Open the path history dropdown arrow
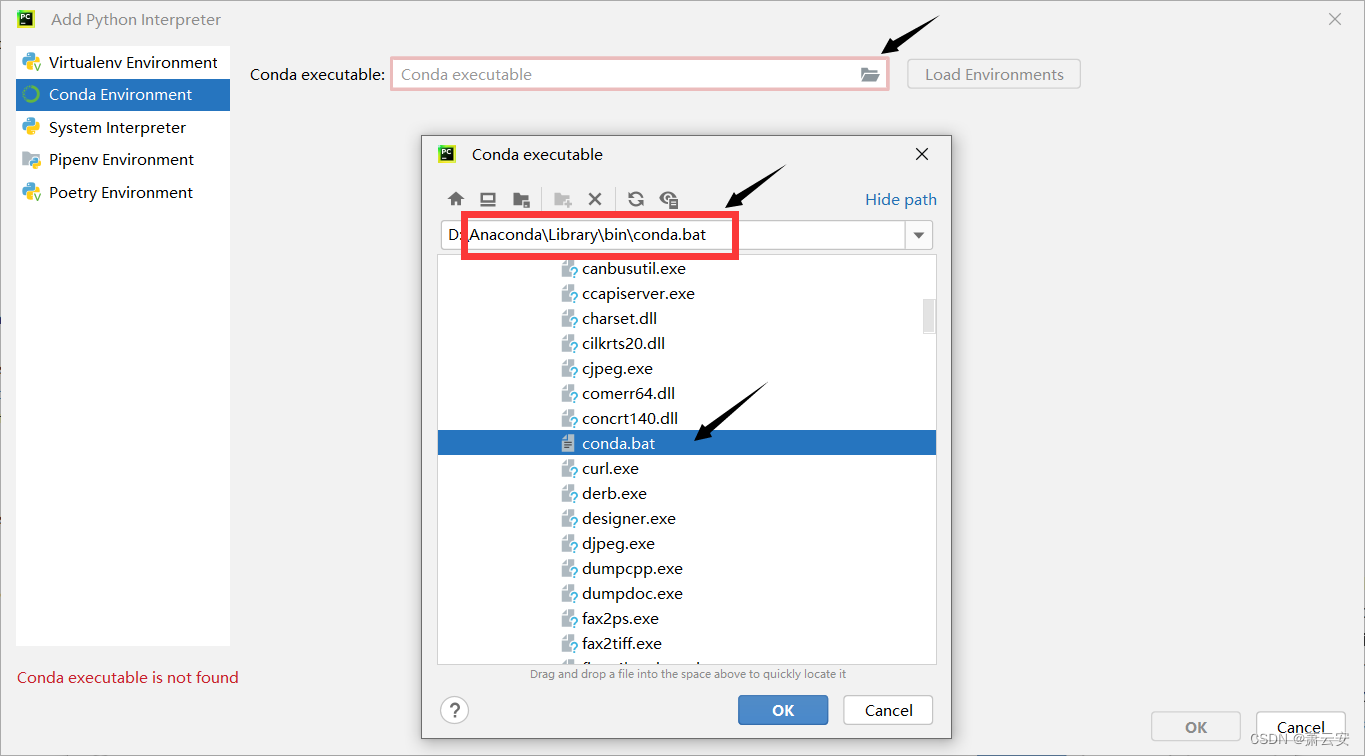This screenshot has height=756, width=1365. tap(919, 235)
